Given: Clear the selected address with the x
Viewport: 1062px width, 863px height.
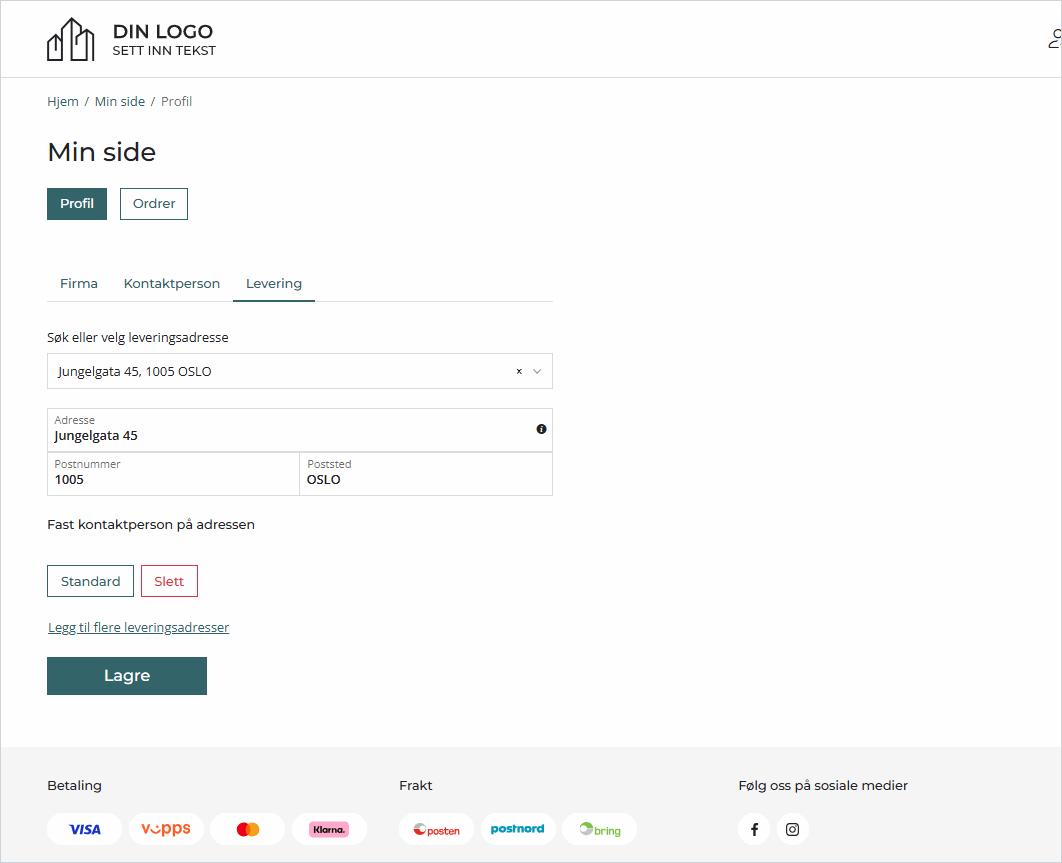Looking at the screenshot, I should coord(519,371).
